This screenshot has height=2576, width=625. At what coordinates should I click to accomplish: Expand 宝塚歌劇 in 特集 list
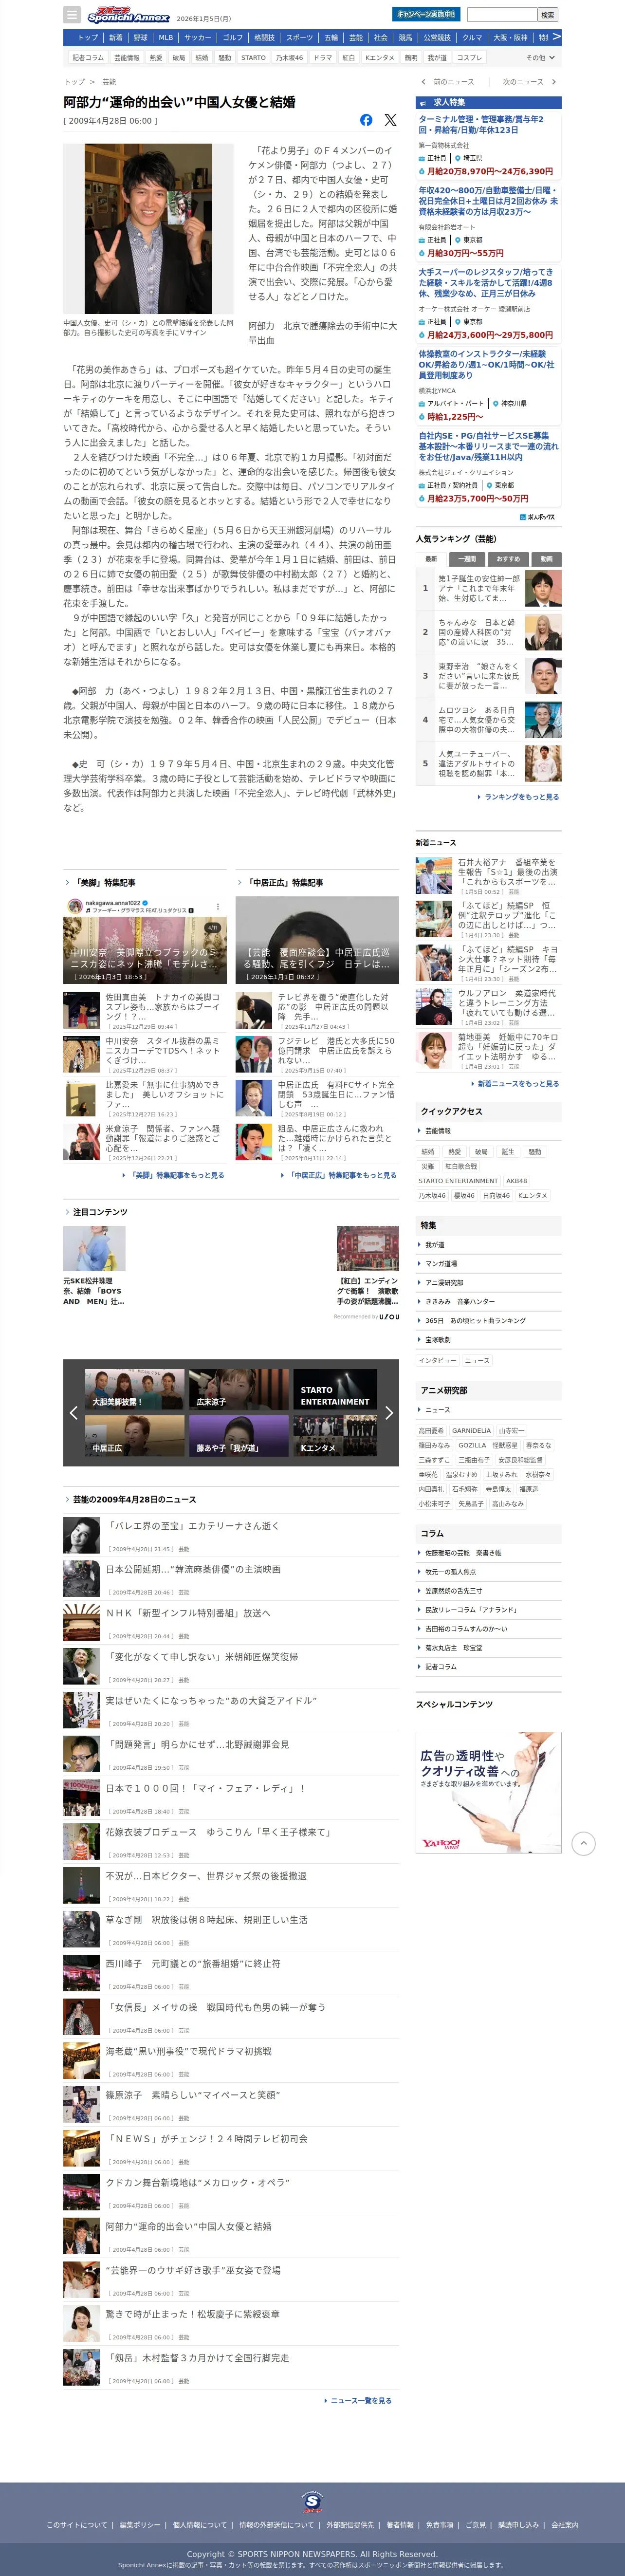pyautogui.click(x=488, y=1340)
